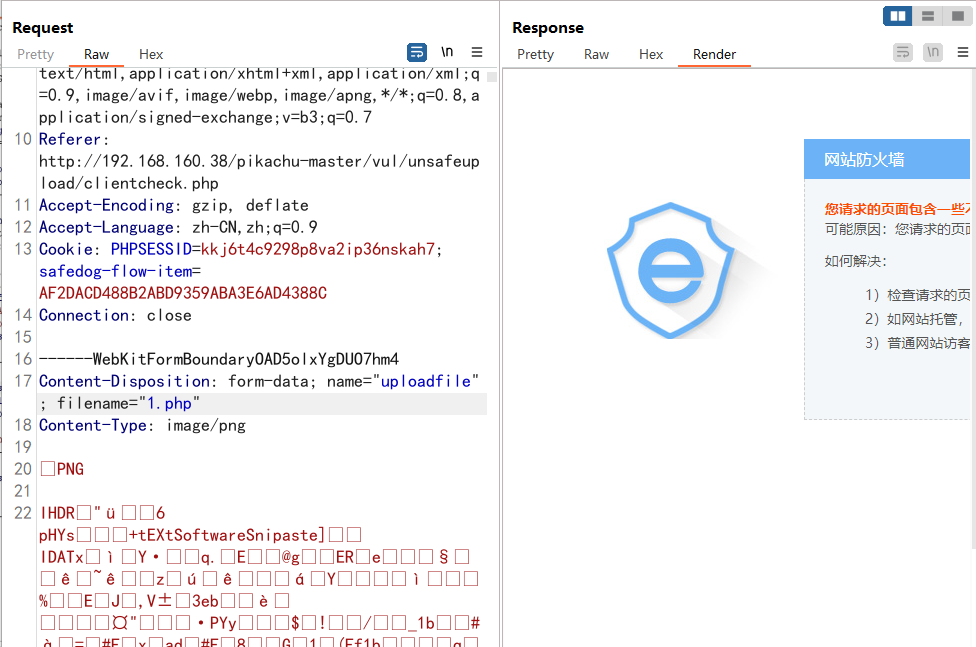976x647 pixels.
Task: Select the Request Raw tab
Action: pos(96,54)
